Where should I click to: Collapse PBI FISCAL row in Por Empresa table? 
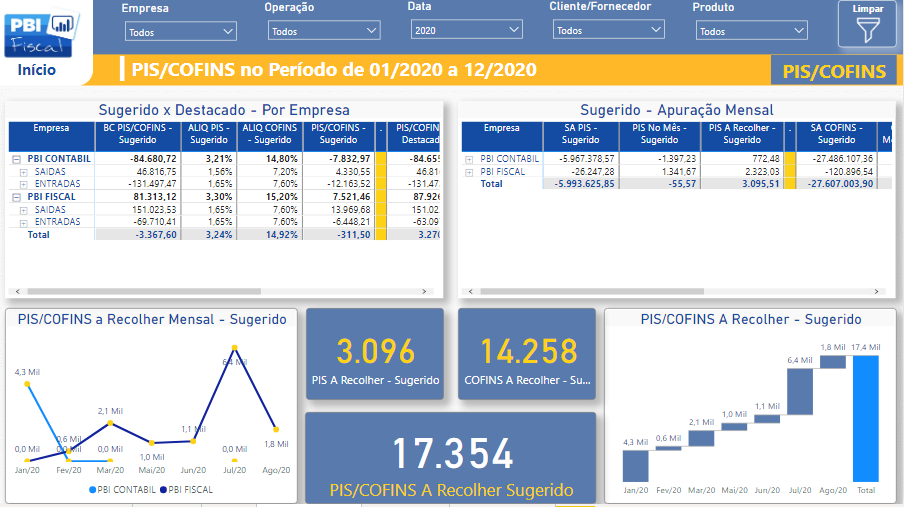coord(16,197)
